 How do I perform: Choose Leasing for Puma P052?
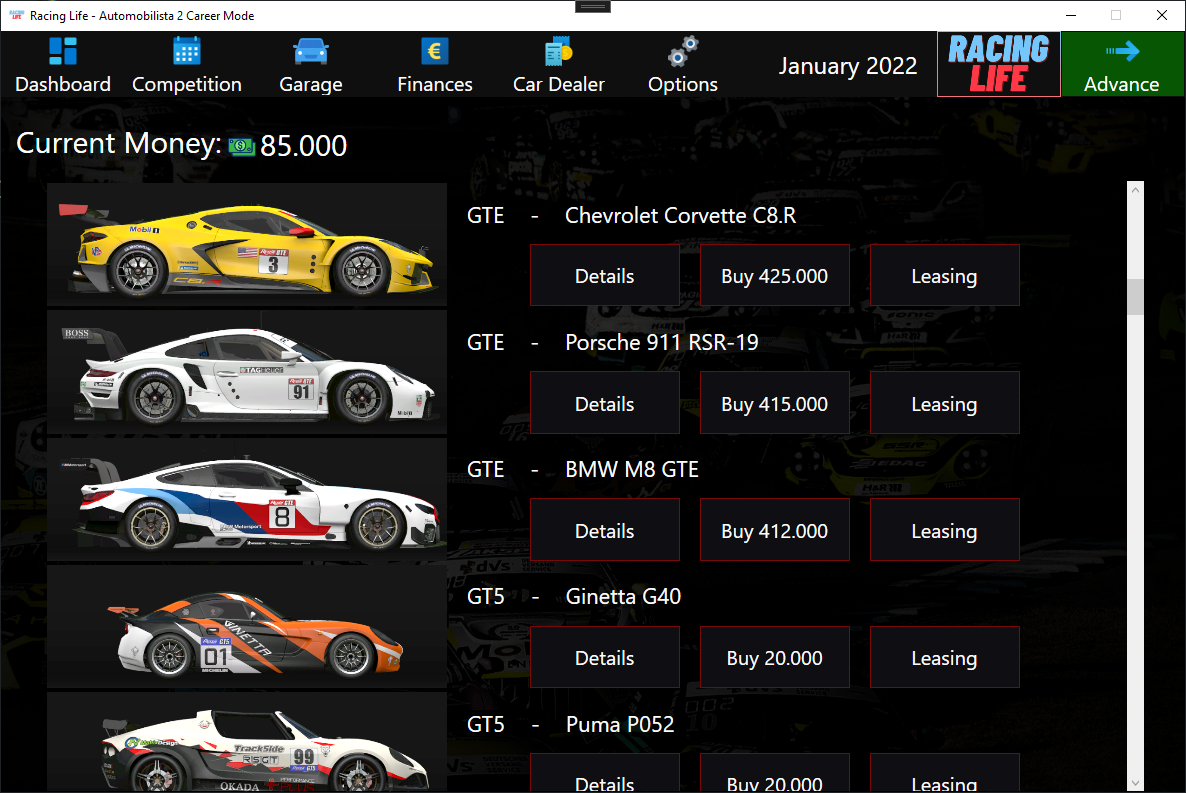coord(945,773)
